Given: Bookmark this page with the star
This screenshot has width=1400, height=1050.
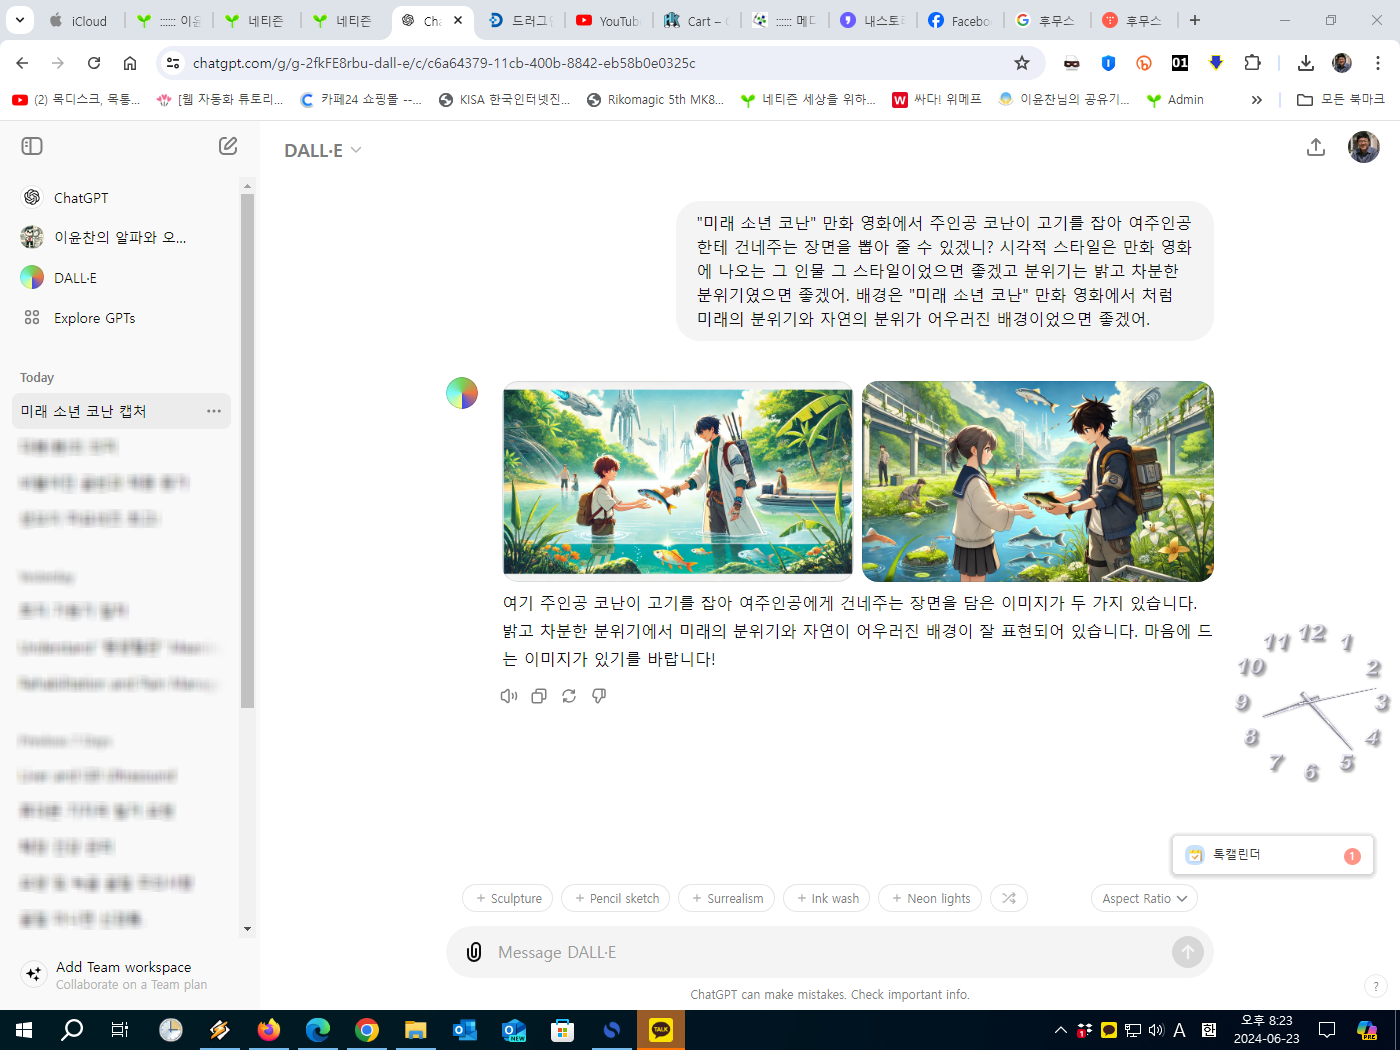Looking at the screenshot, I should point(1022,63).
